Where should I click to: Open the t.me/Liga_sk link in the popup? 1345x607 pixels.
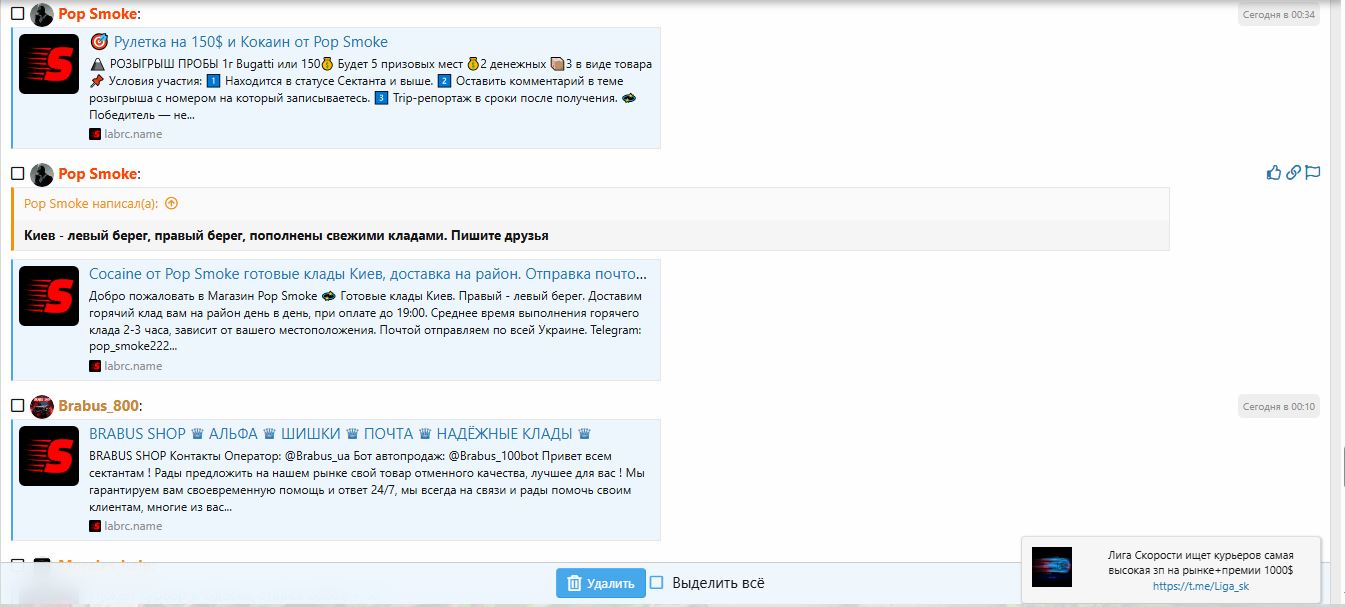tap(1200, 587)
